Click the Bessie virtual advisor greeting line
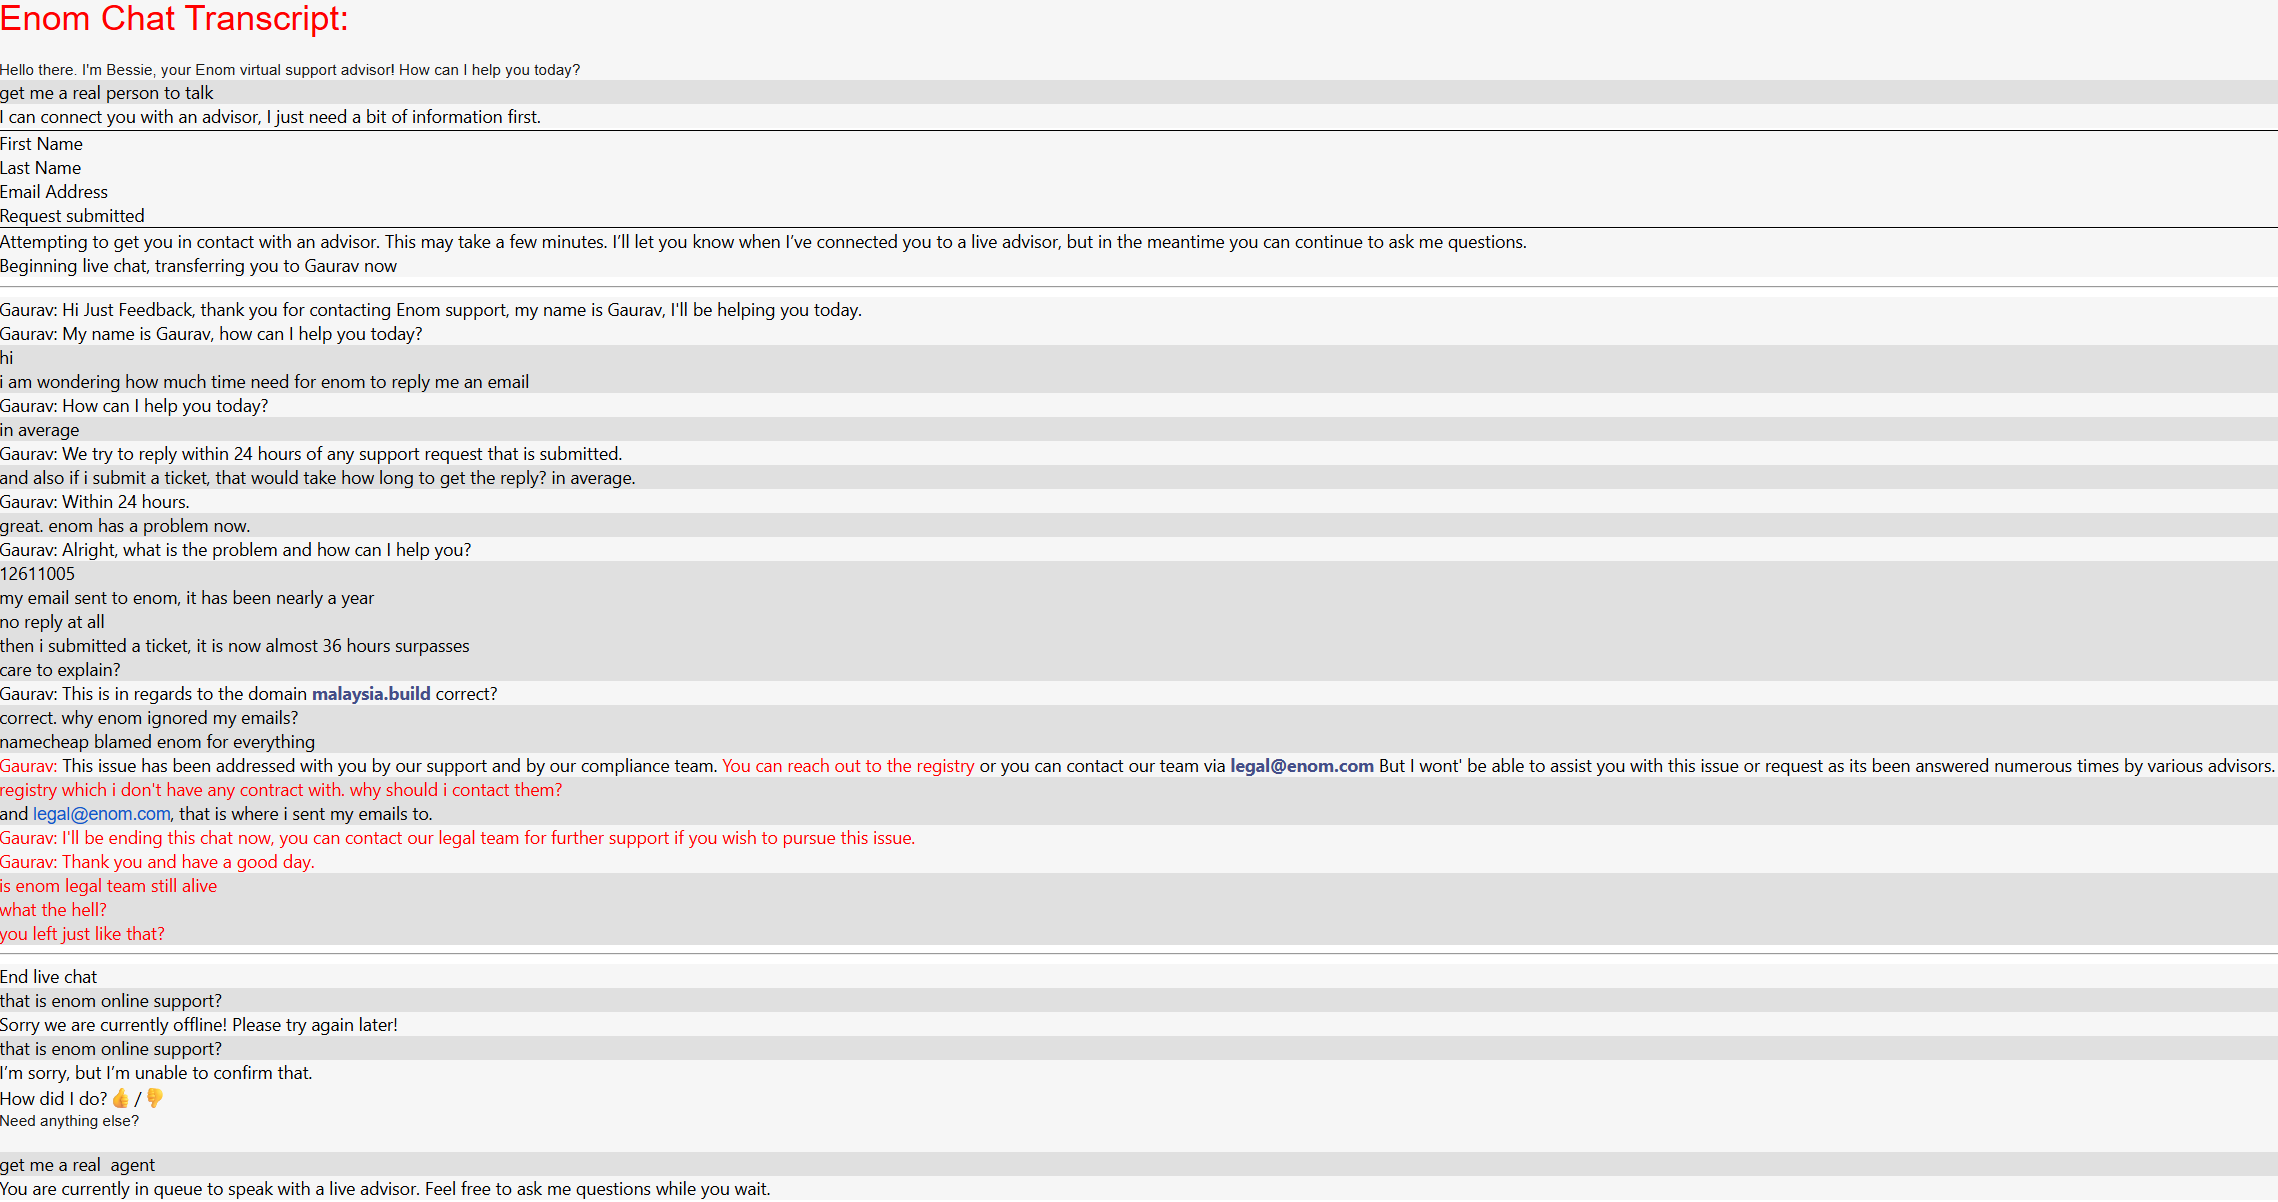 [290, 70]
